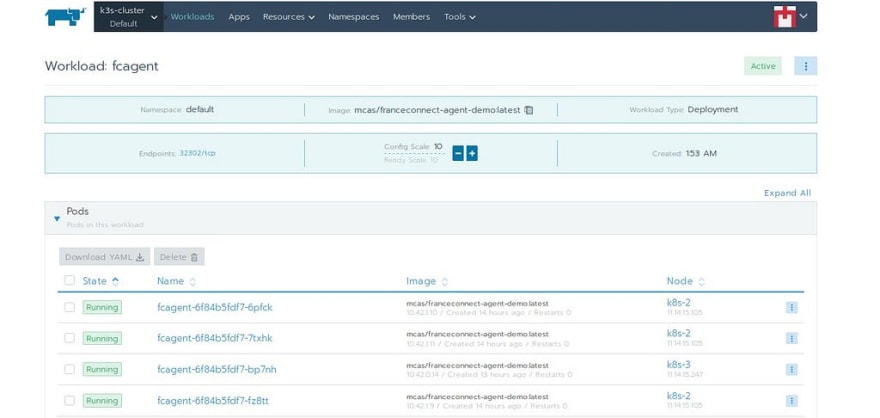Open pod fcagent-6f84b5fdf7-fz8tt

(213, 401)
